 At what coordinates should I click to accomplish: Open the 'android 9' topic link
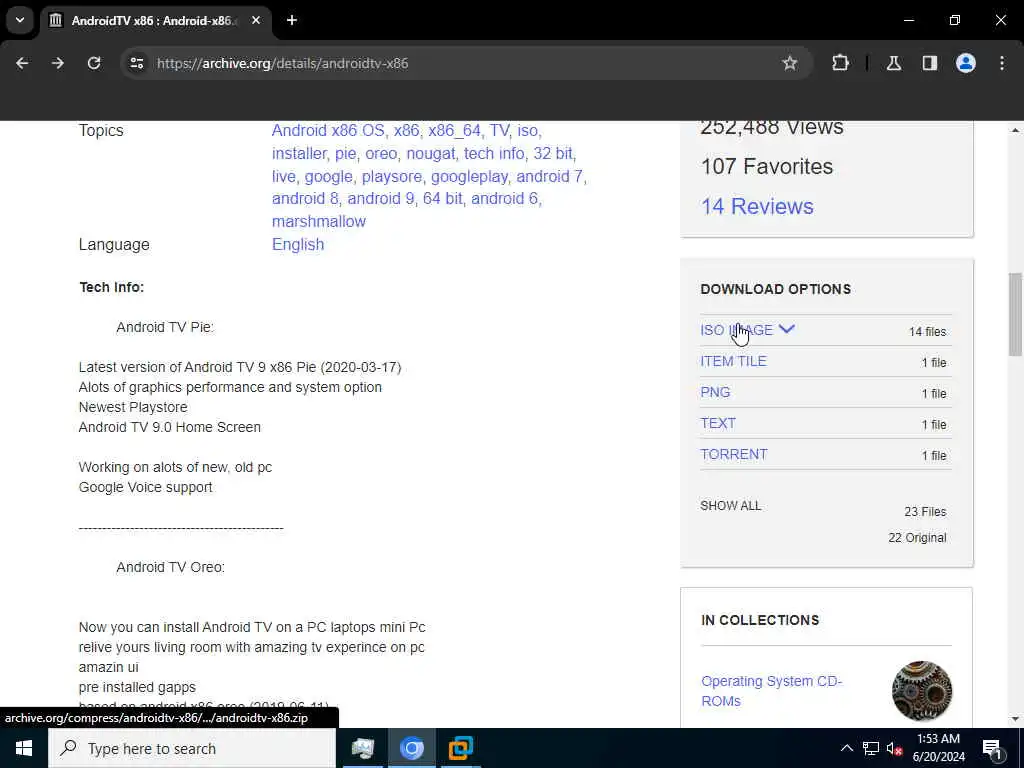(x=381, y=199)
